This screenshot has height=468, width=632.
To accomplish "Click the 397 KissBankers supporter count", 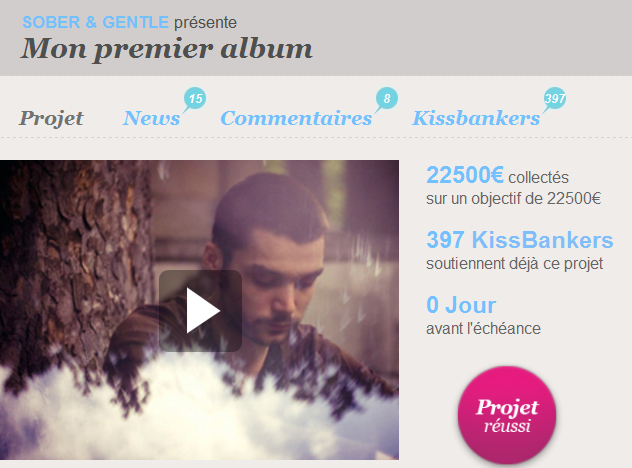I will 520,240.
